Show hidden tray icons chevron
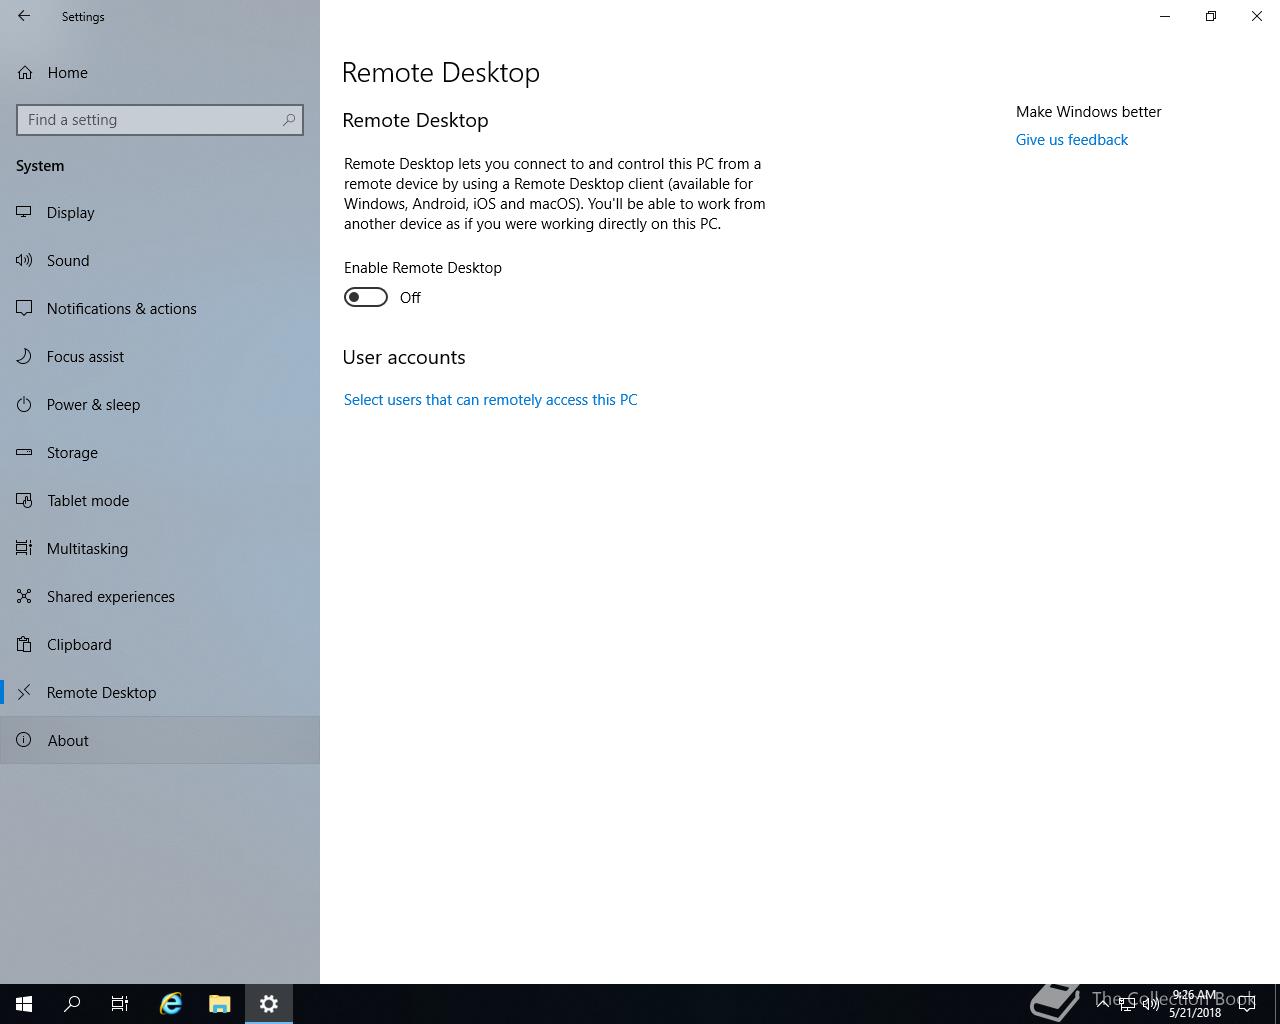The width and height of the screenshot is (1280, 1024). (1103, 1003)
